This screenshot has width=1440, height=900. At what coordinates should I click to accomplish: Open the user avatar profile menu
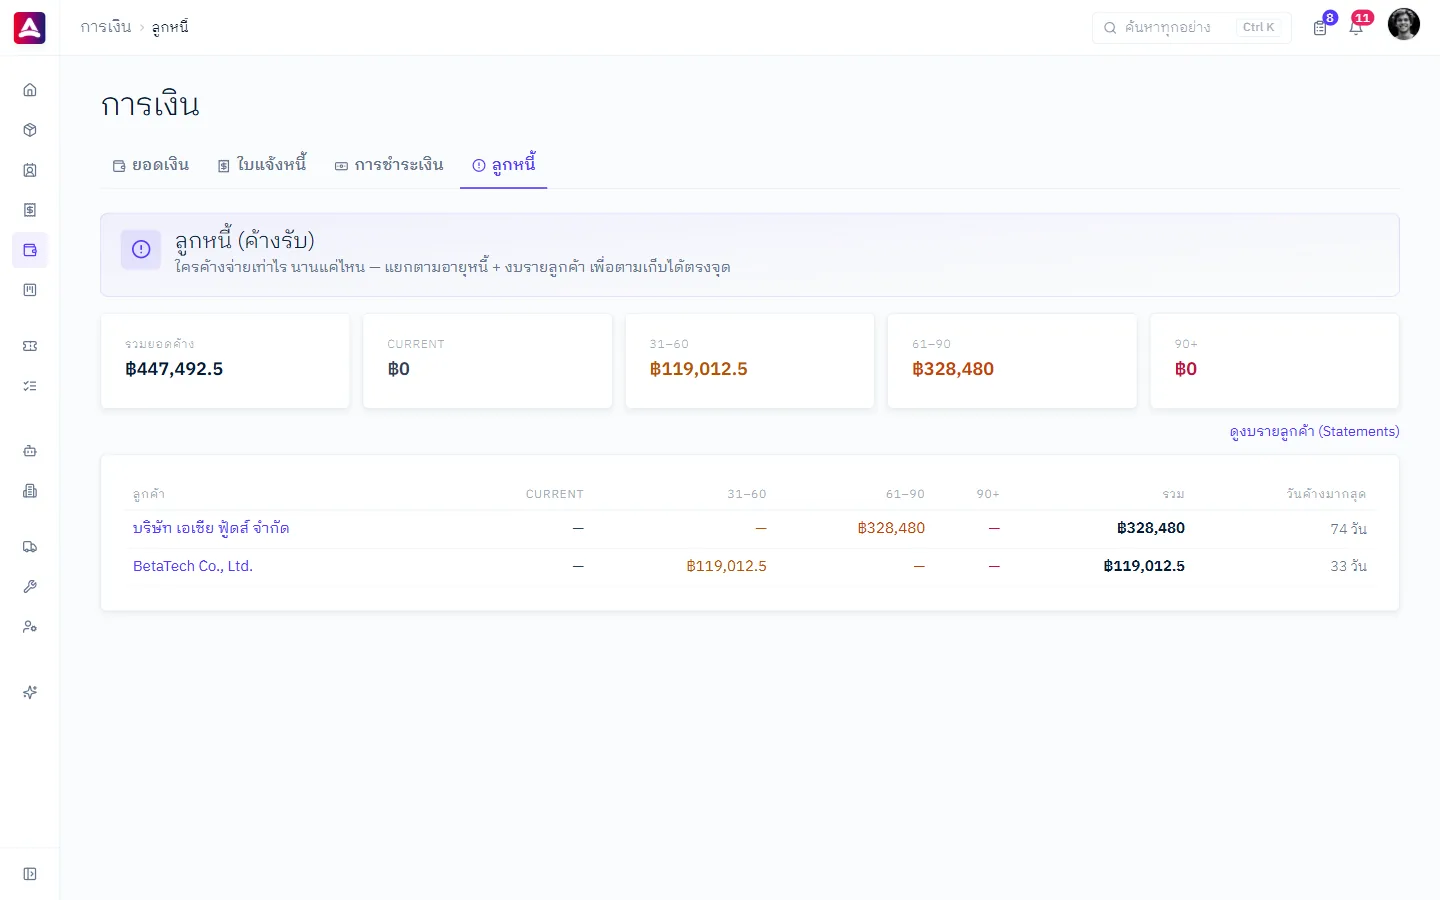click(x=1404, y=24)
